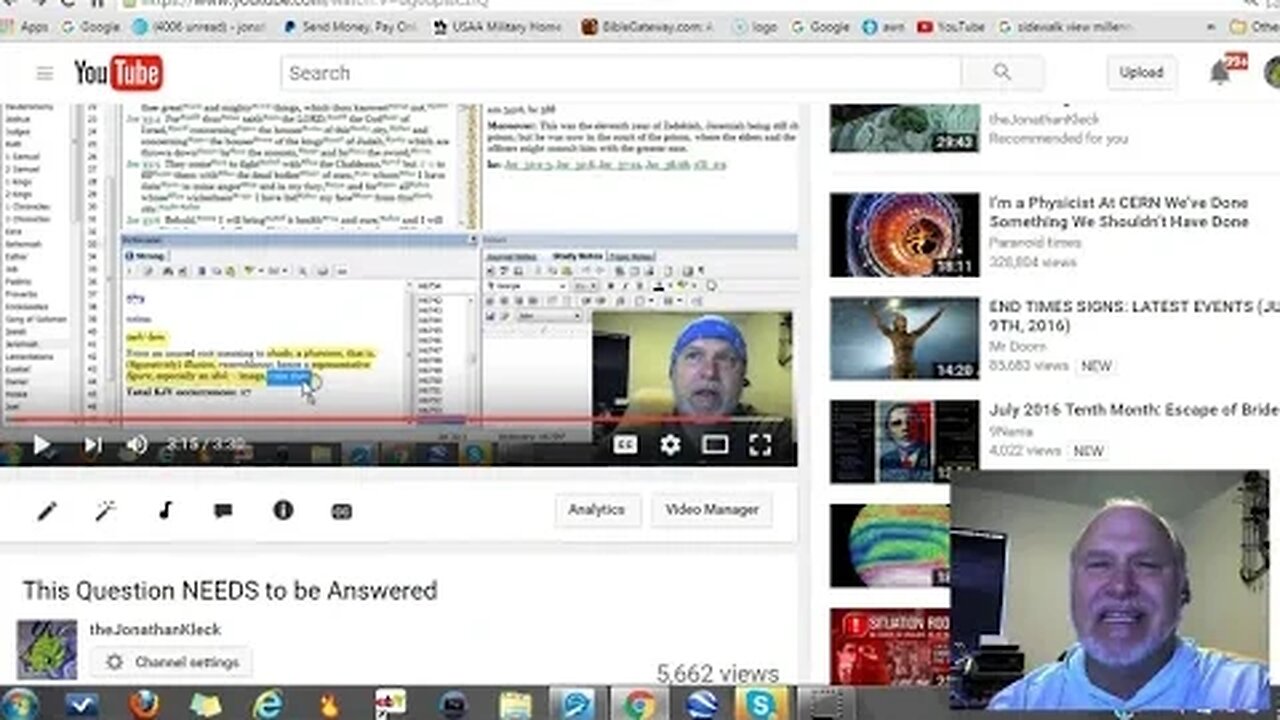Open the YouTube hamburger guide menu
This screenshot has height=720, width=1280.
[44, 73]
